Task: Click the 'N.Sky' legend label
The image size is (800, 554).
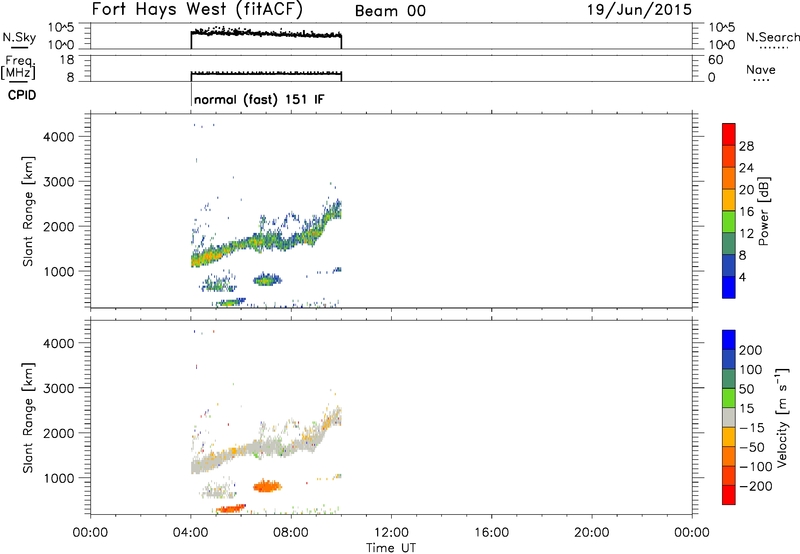Action: click(19, 38)
